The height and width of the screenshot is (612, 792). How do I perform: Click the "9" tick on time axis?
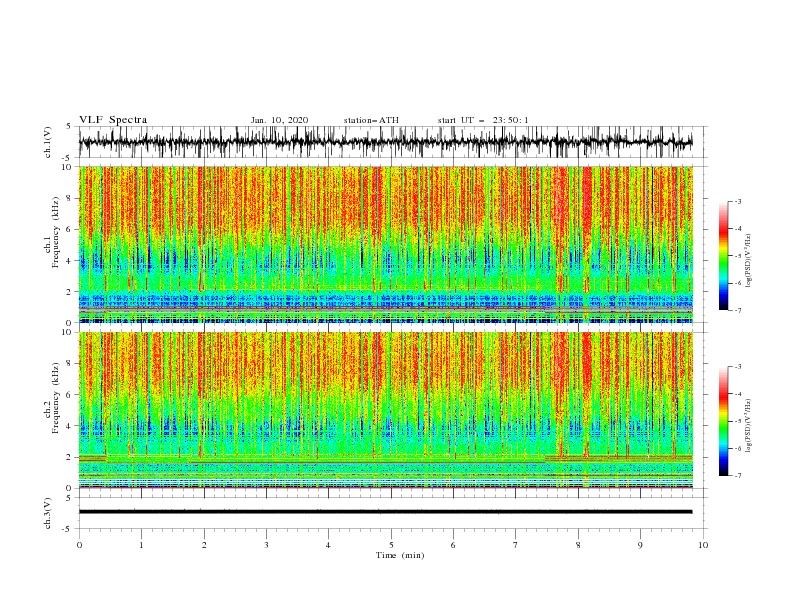click(640, 545)
